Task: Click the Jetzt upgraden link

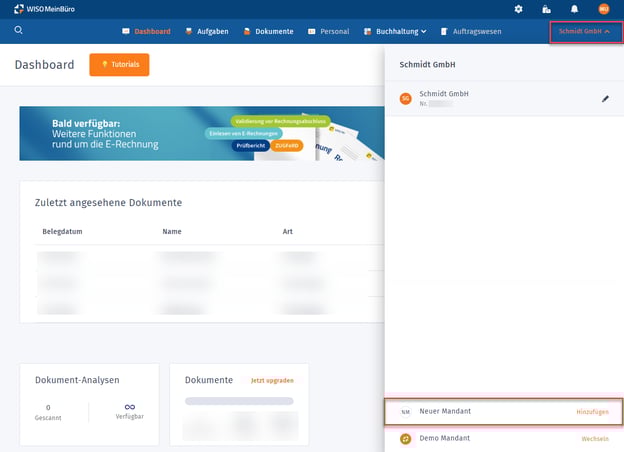Action: tap(272, 380)
